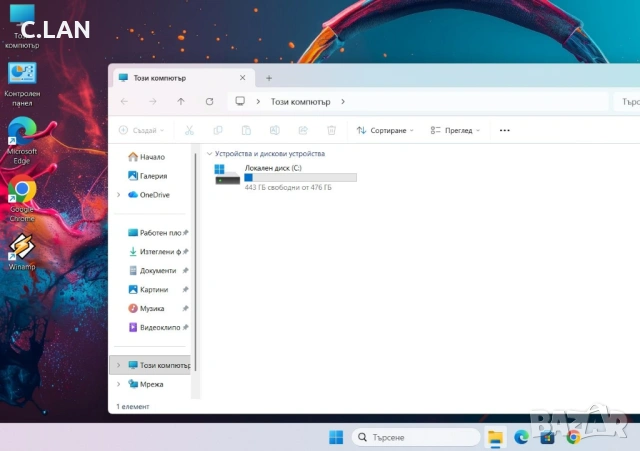Expand the OneDrive tree node
Screen dimensions: 640x451
point(119,195)
